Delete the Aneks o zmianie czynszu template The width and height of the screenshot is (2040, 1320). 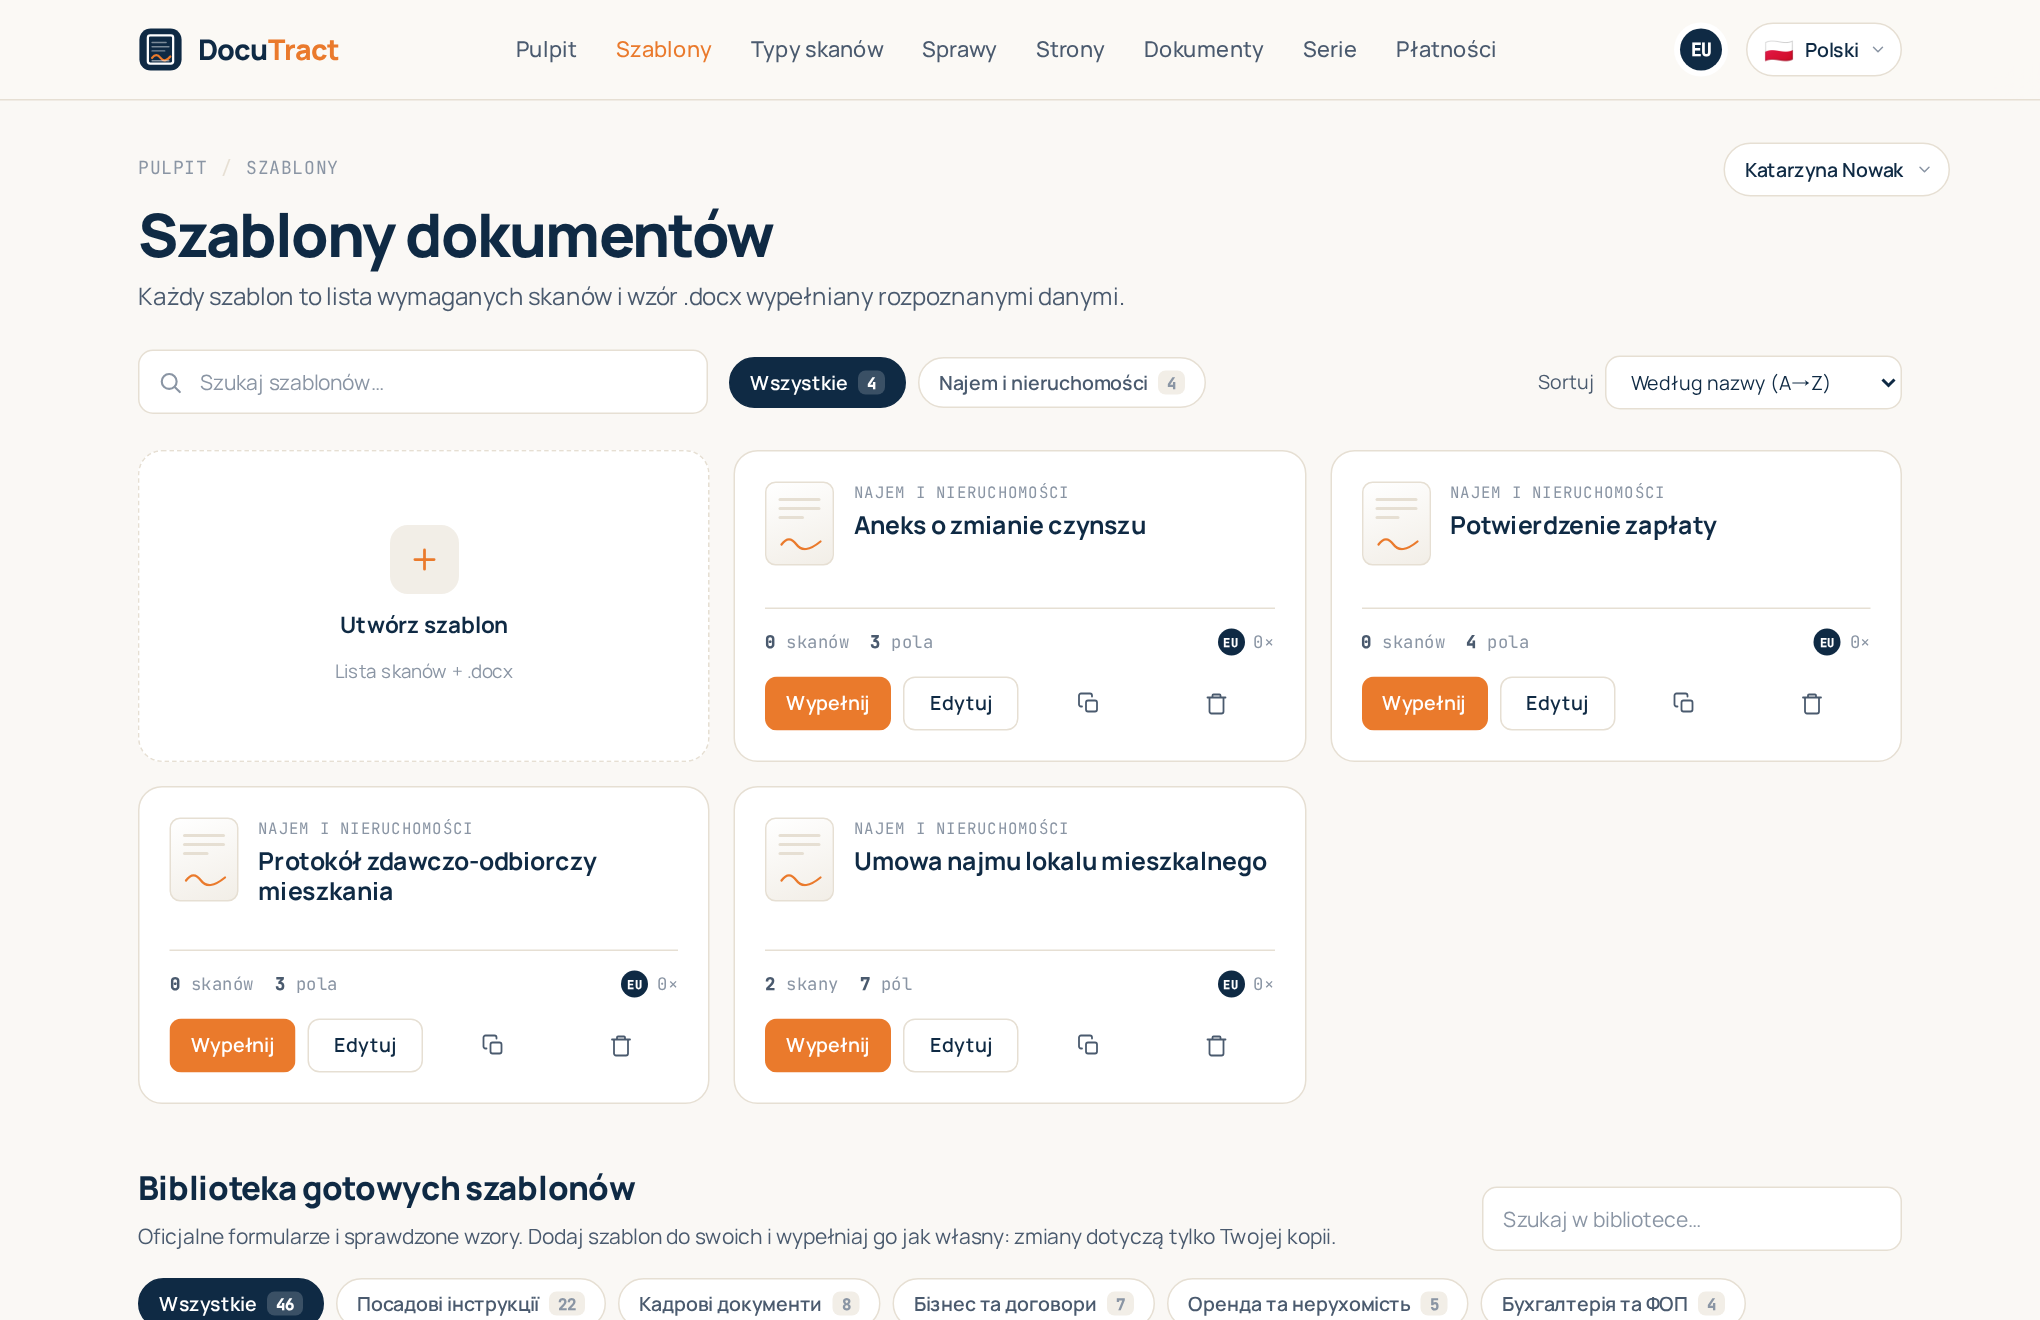pyautogui.click(x=1216, y=703)
